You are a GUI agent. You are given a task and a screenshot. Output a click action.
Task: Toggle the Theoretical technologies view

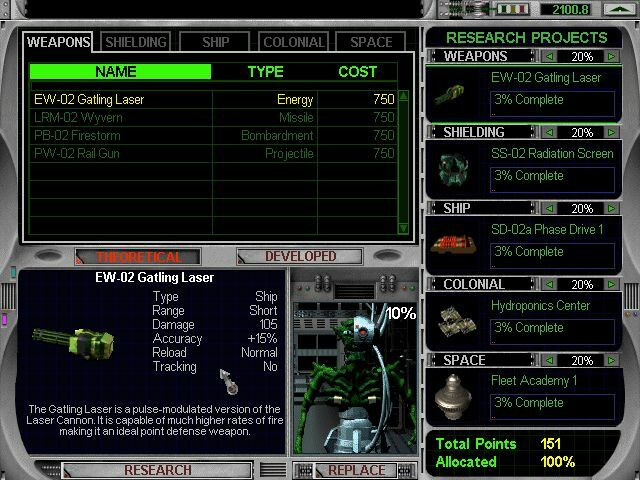coord(137,257)
